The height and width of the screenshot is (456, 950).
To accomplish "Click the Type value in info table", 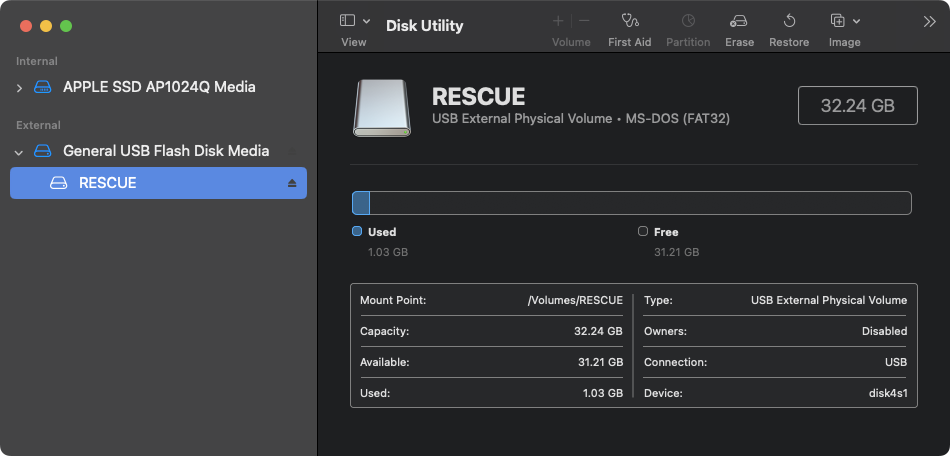I will click(829, 300).
